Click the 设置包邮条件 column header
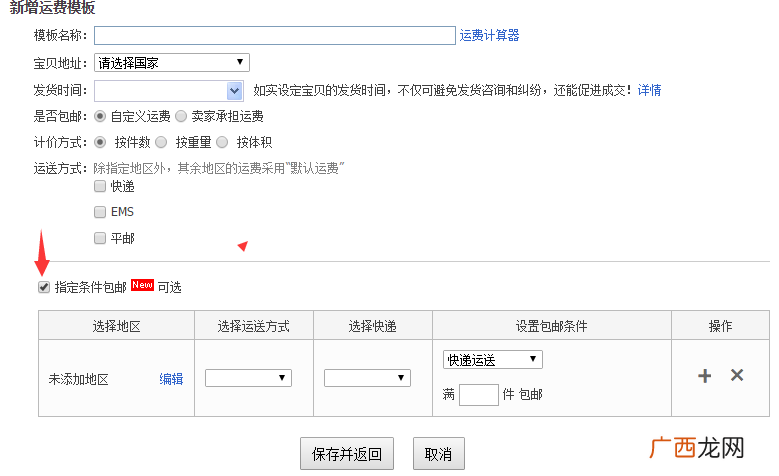The height and width of the screenshot is (476, 779). tap(551, 326)
